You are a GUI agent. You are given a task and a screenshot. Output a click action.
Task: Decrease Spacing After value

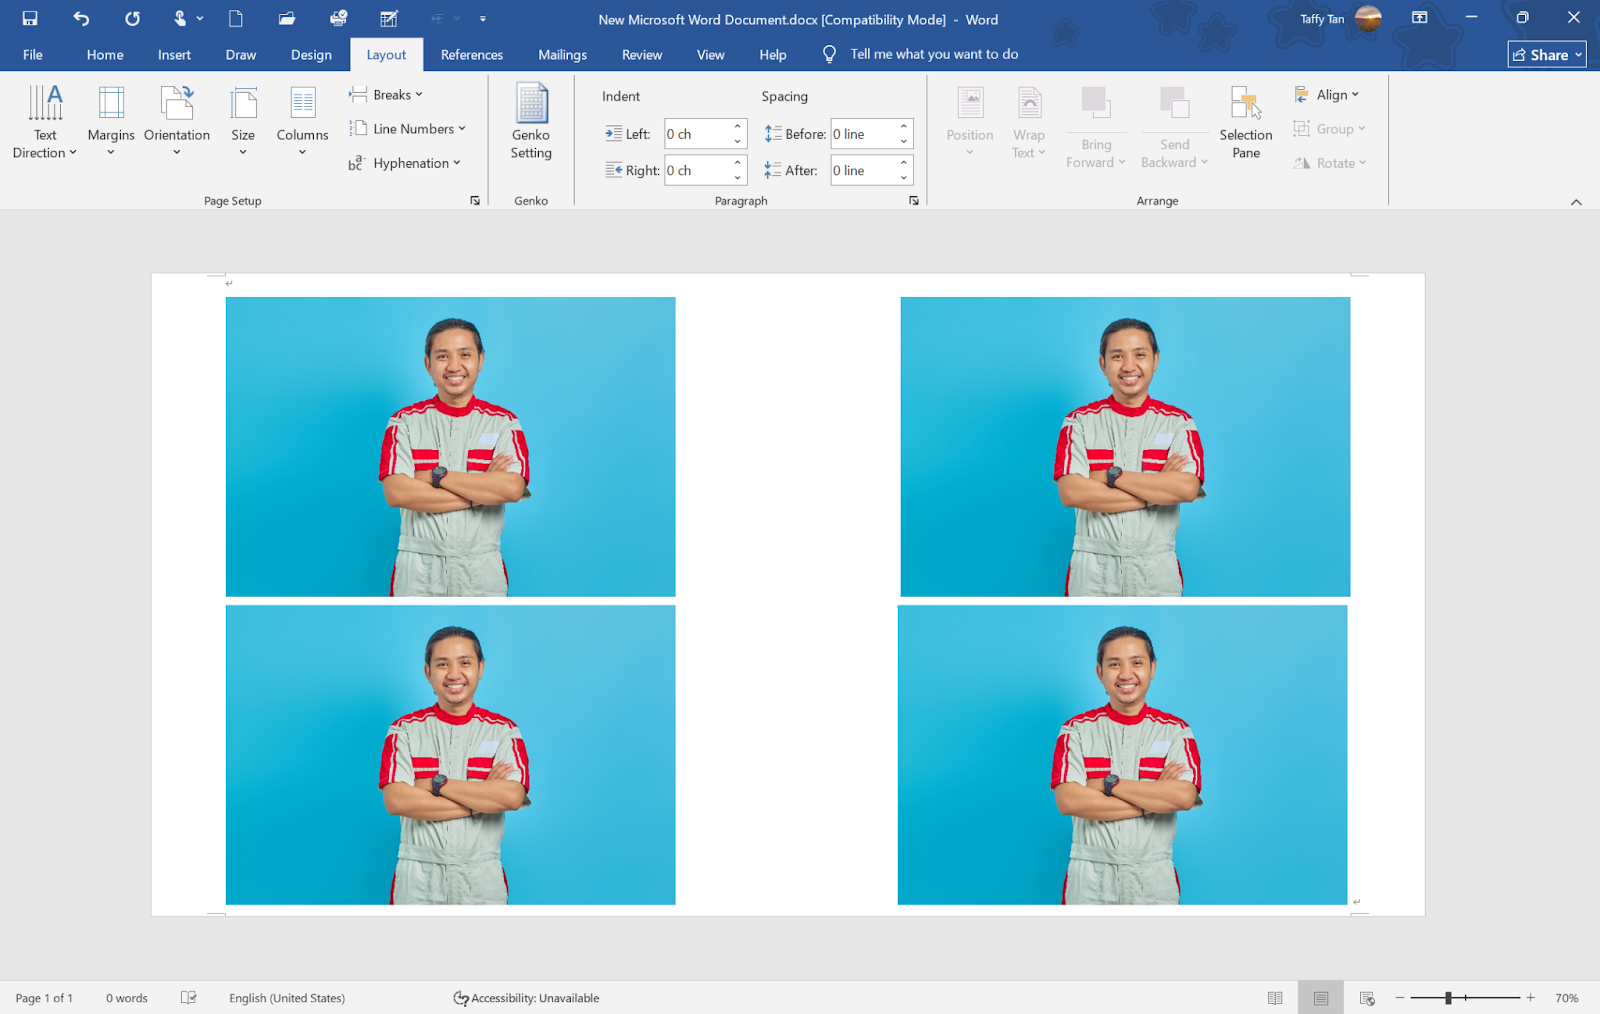[904, 178]
